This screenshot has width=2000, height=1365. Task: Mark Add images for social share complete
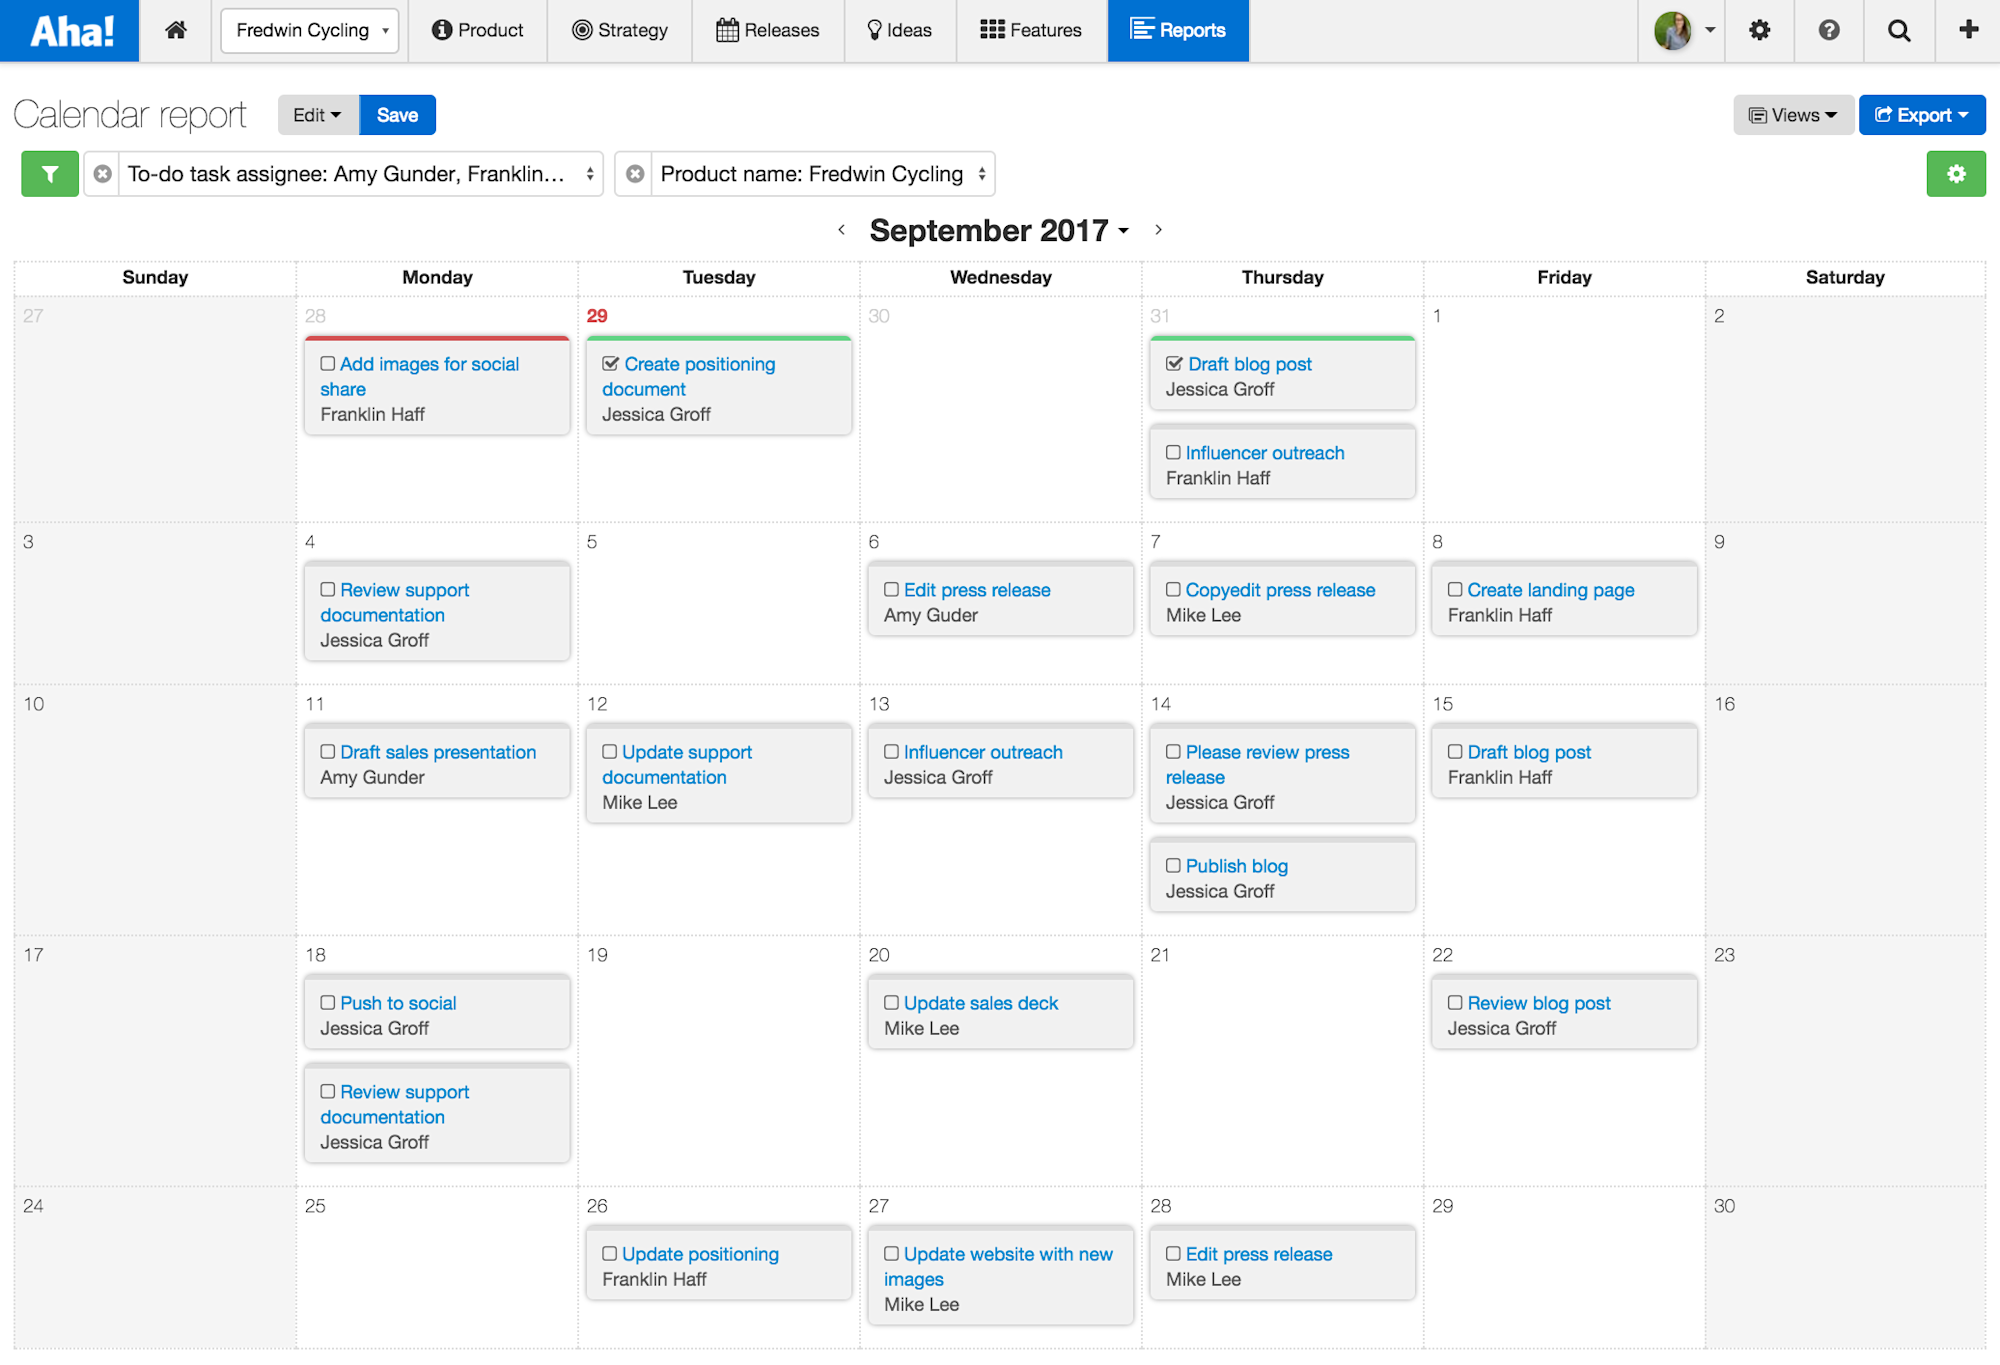[327, 363]
